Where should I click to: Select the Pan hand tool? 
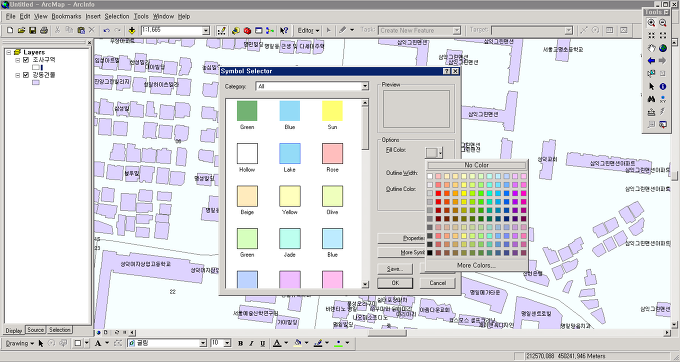click(651, 48)
